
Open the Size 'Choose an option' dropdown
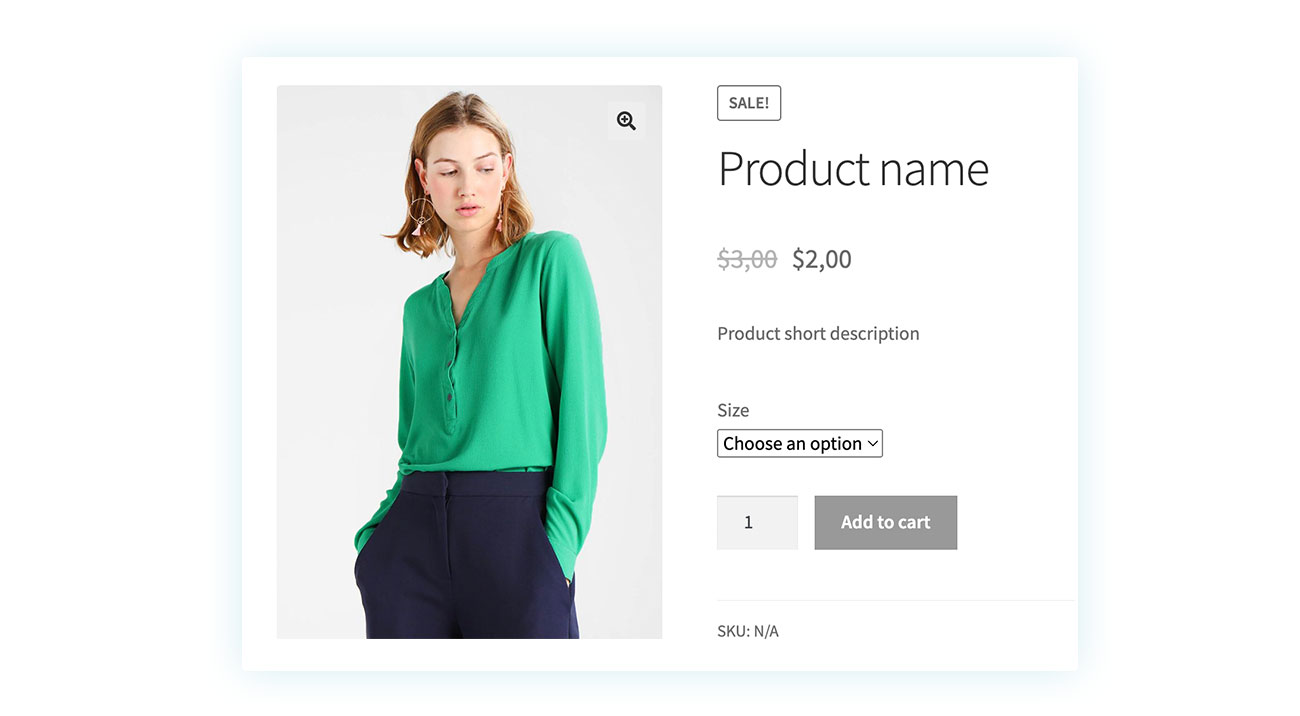[x=800, y=443]
